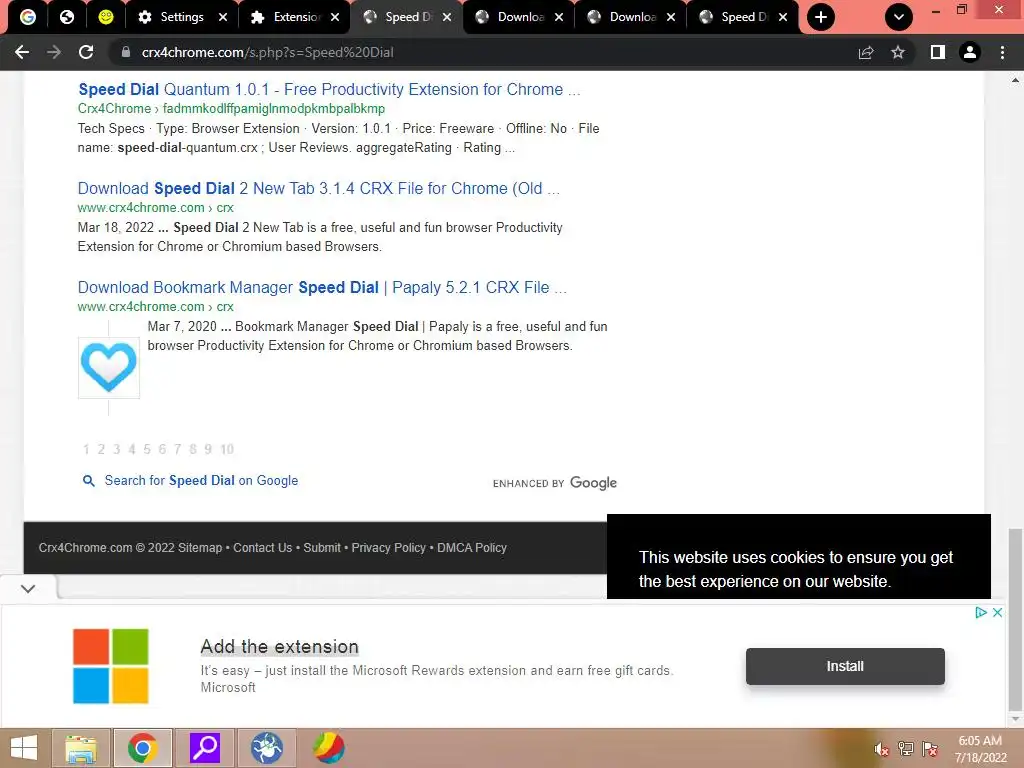1024x768 pixels.
Task: Click the Action Center flag icon
Action: point(930,749)
